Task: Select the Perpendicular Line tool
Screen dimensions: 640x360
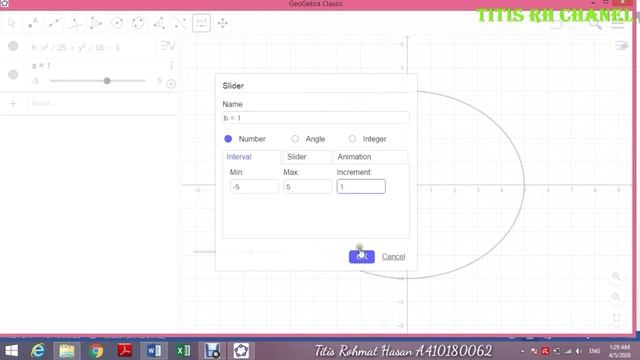Action: 75,23
